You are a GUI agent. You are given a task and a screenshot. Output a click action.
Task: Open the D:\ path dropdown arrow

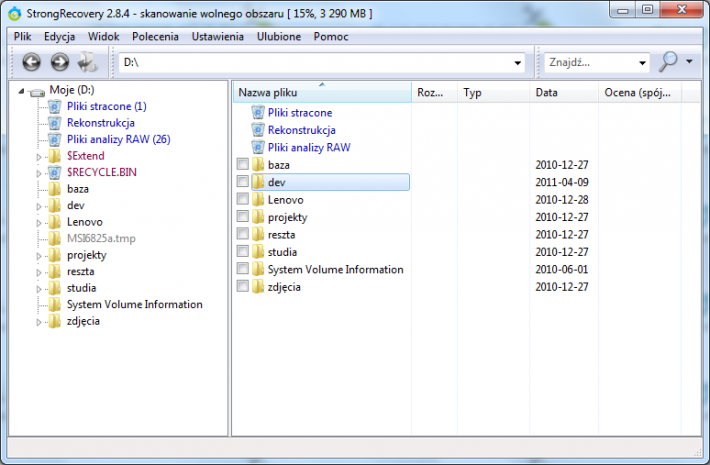click(x=517, y=63)
